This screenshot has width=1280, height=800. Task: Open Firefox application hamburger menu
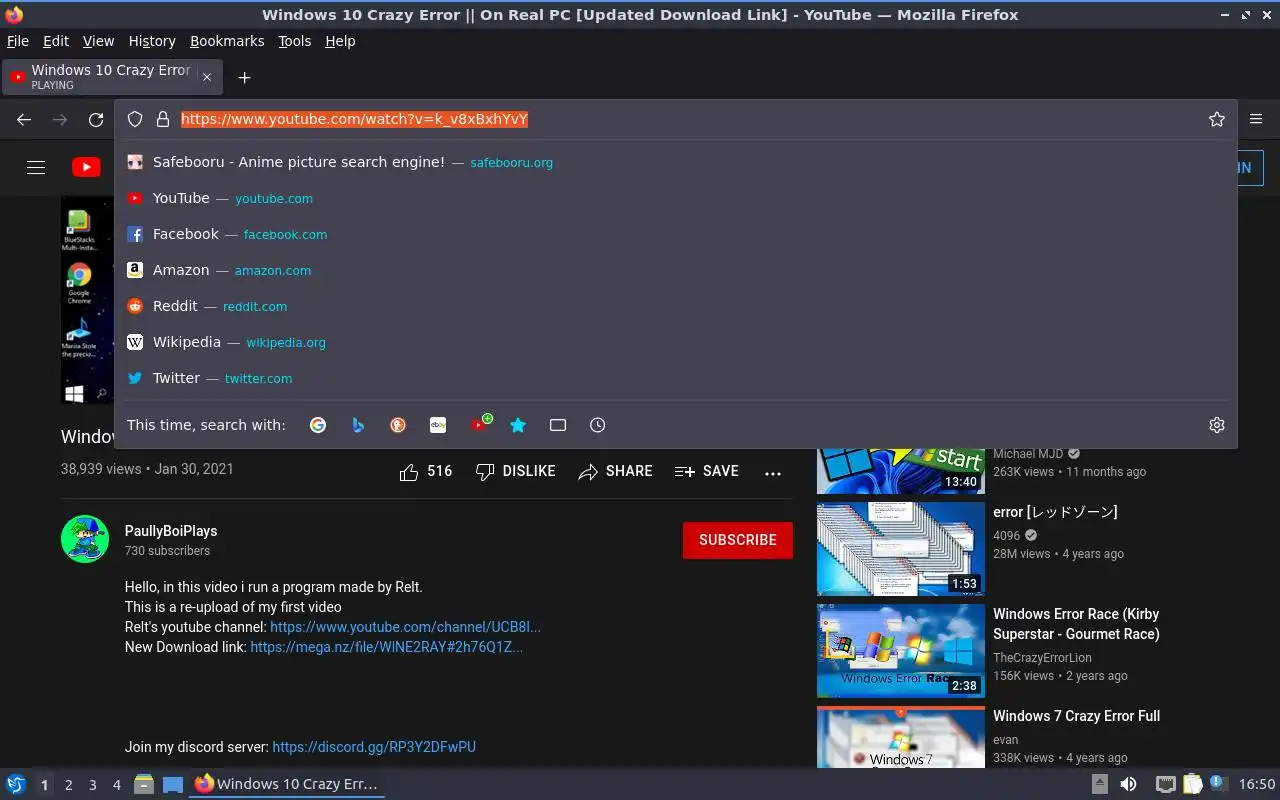pos(1257,119)
